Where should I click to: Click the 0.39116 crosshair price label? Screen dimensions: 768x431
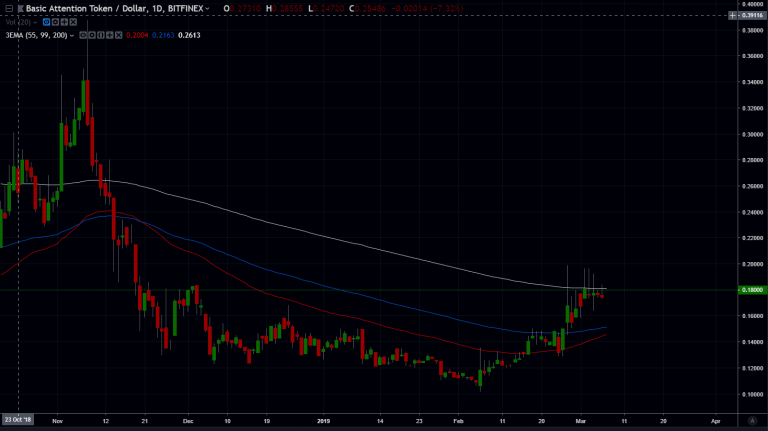coord(751,14)
